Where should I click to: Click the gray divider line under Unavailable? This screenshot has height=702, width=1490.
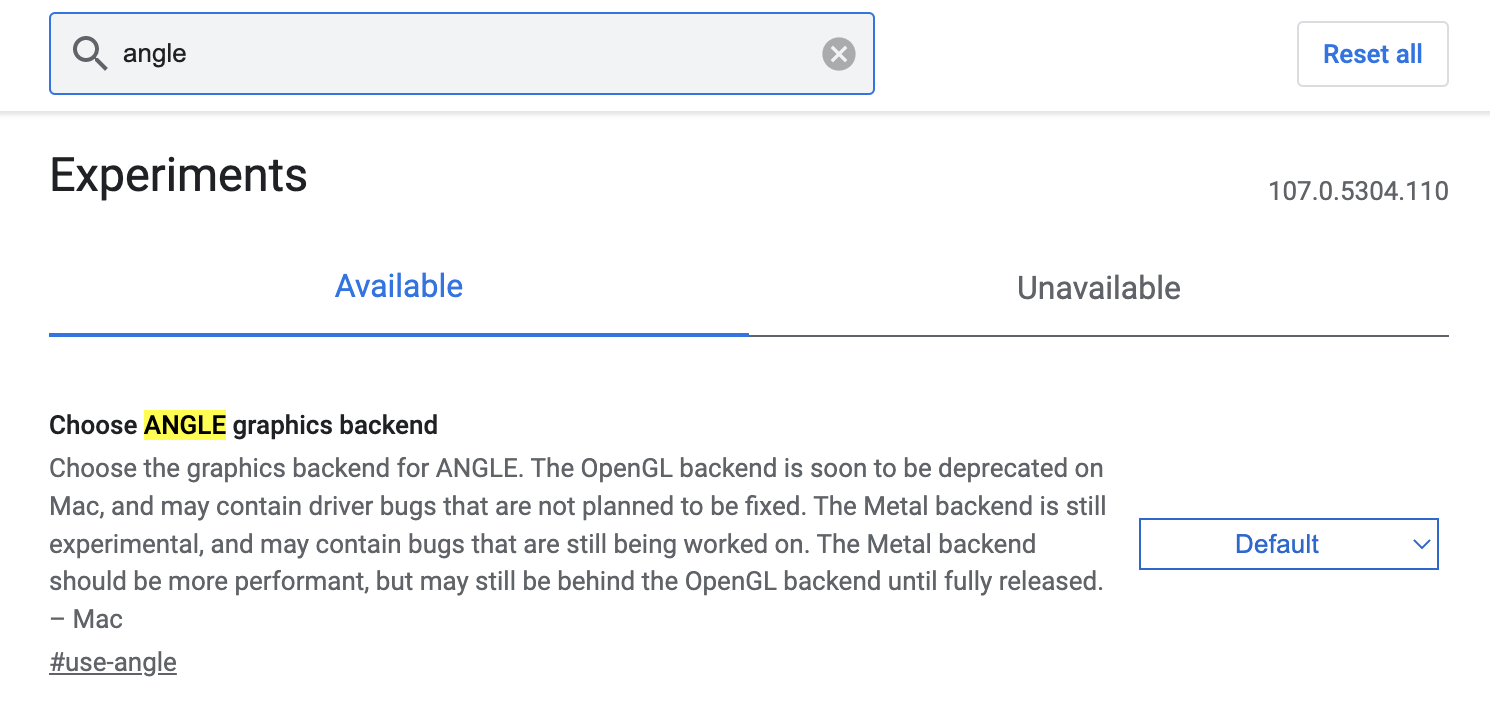click(1098, 336)
